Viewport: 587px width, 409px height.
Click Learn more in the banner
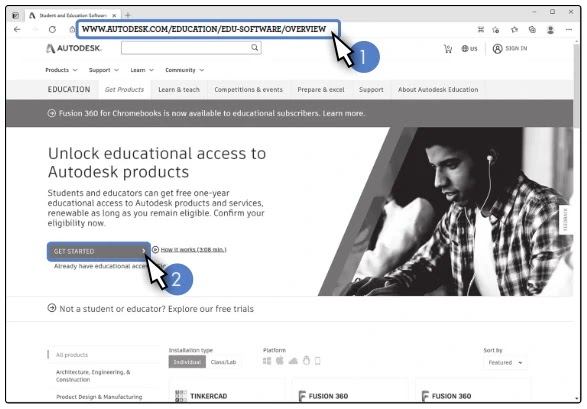344,113
